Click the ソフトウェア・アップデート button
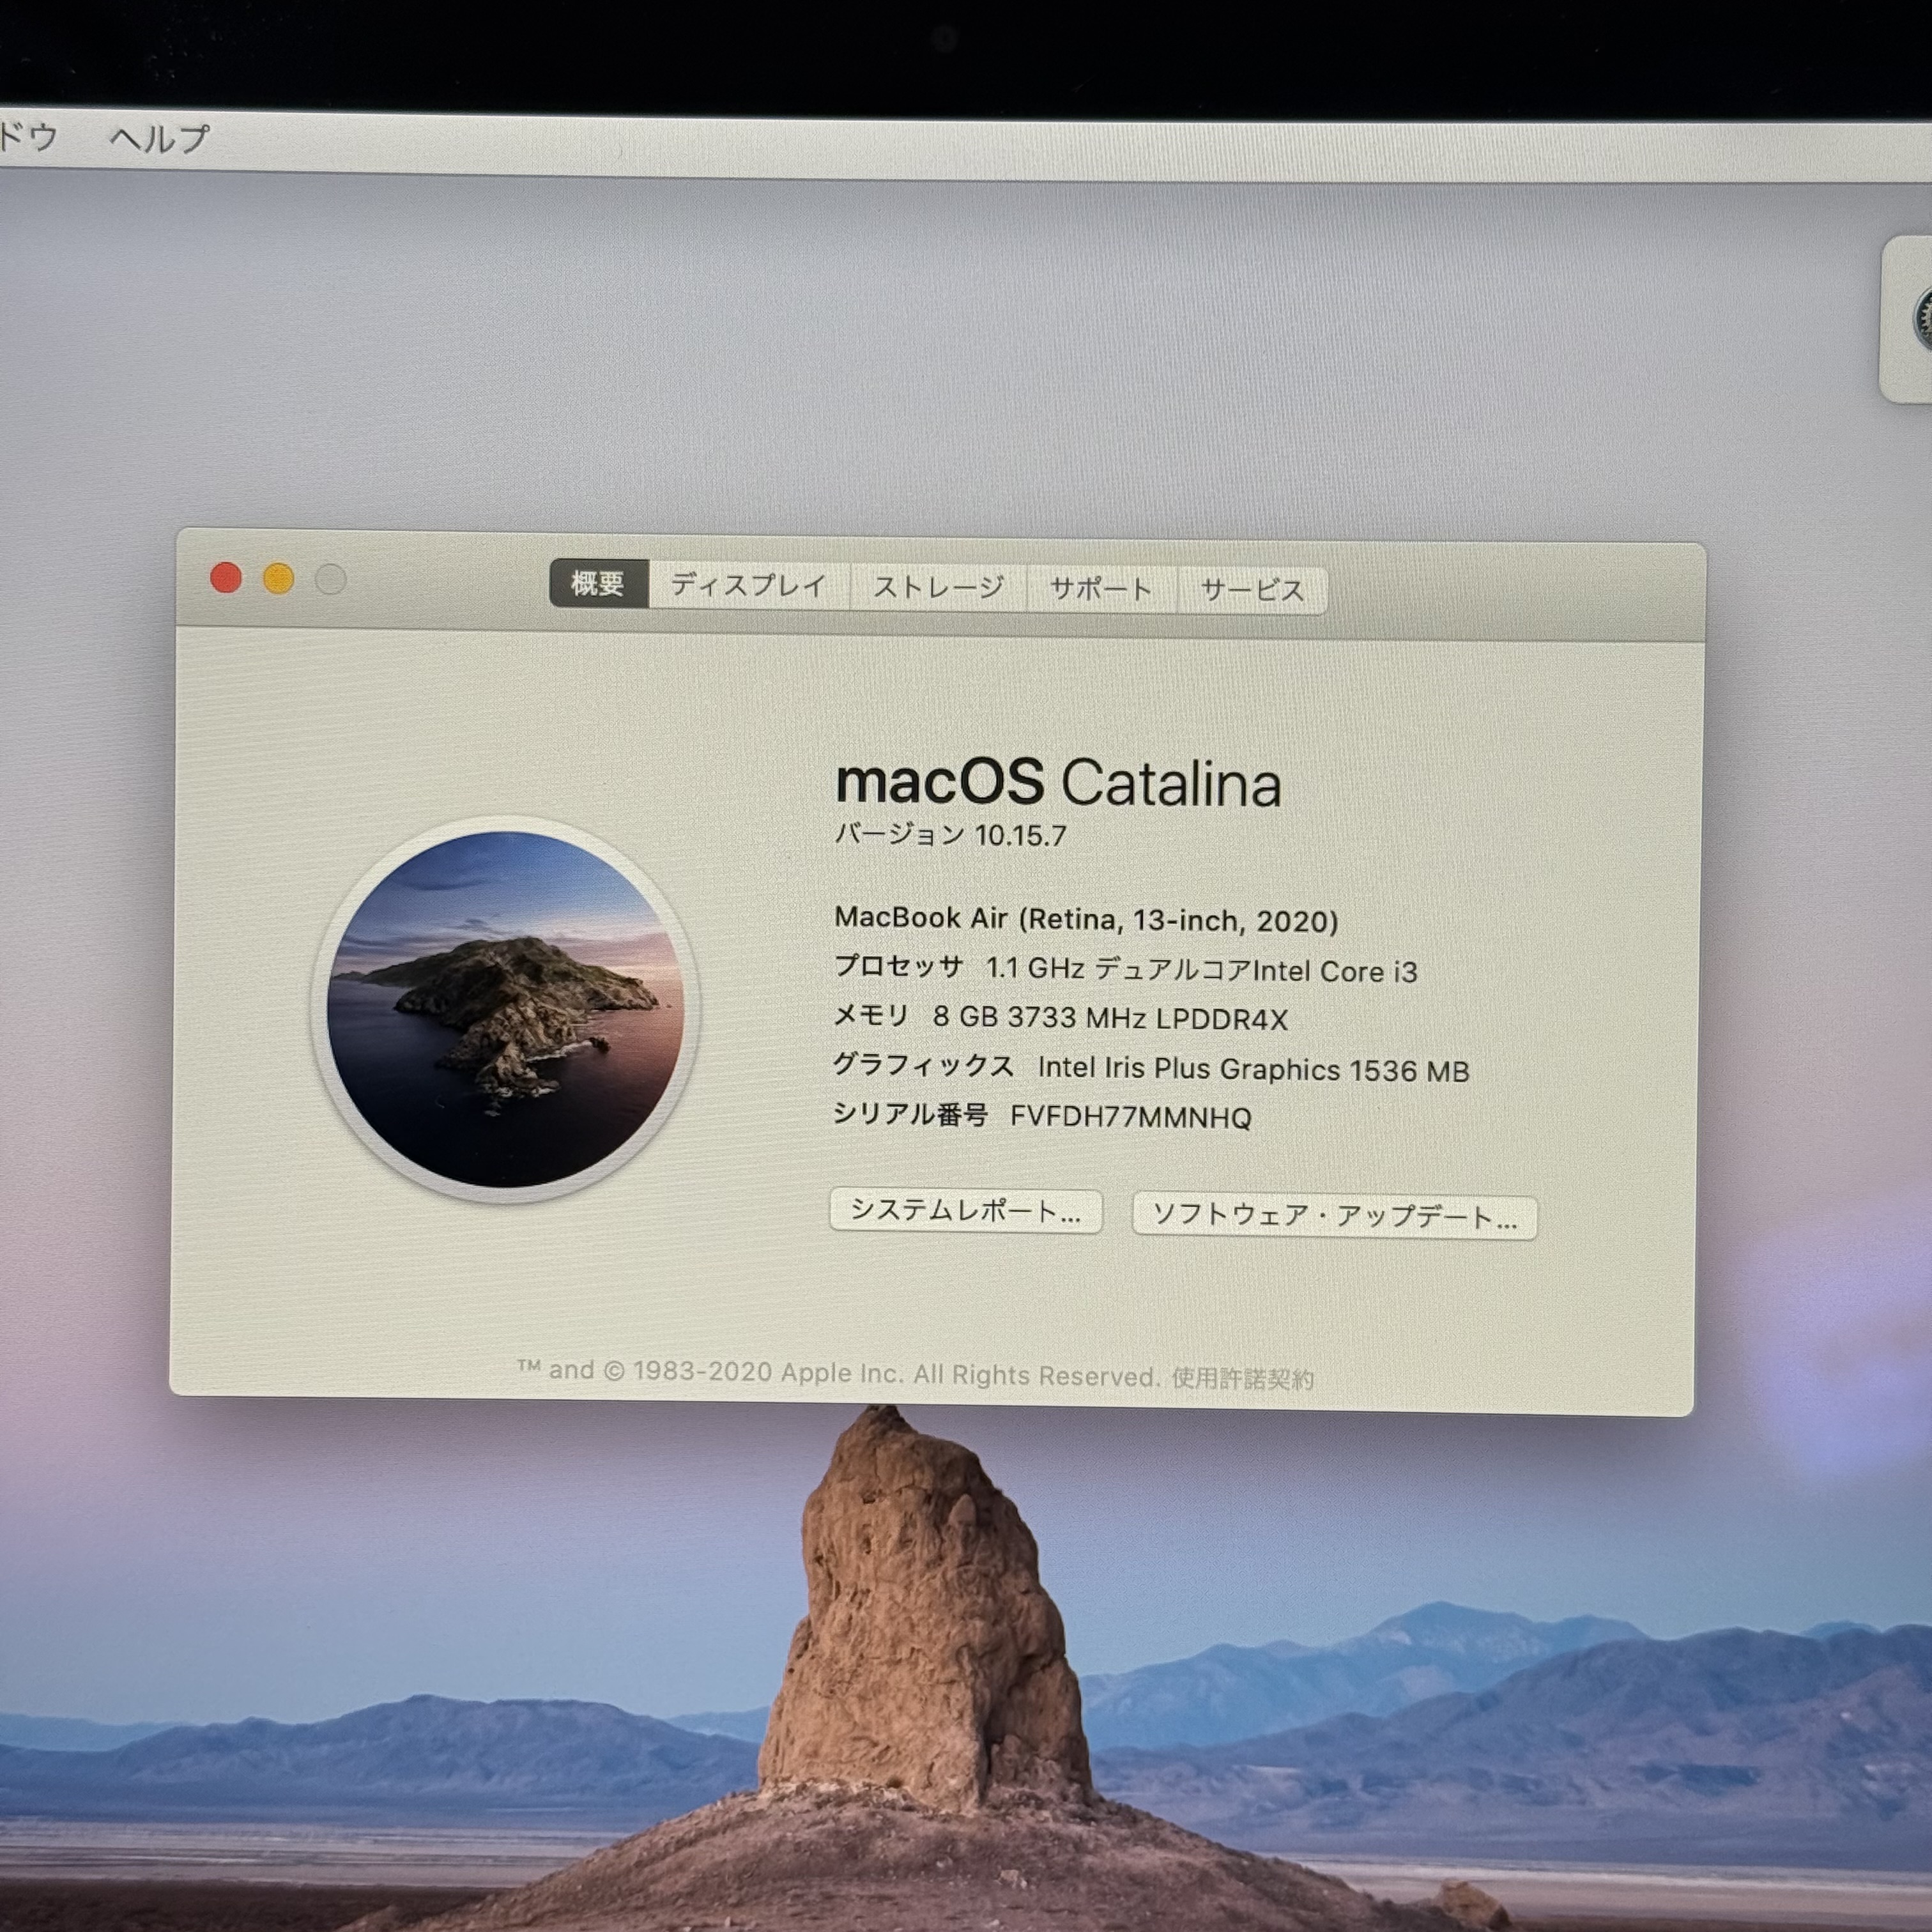 [1334, 1217]
